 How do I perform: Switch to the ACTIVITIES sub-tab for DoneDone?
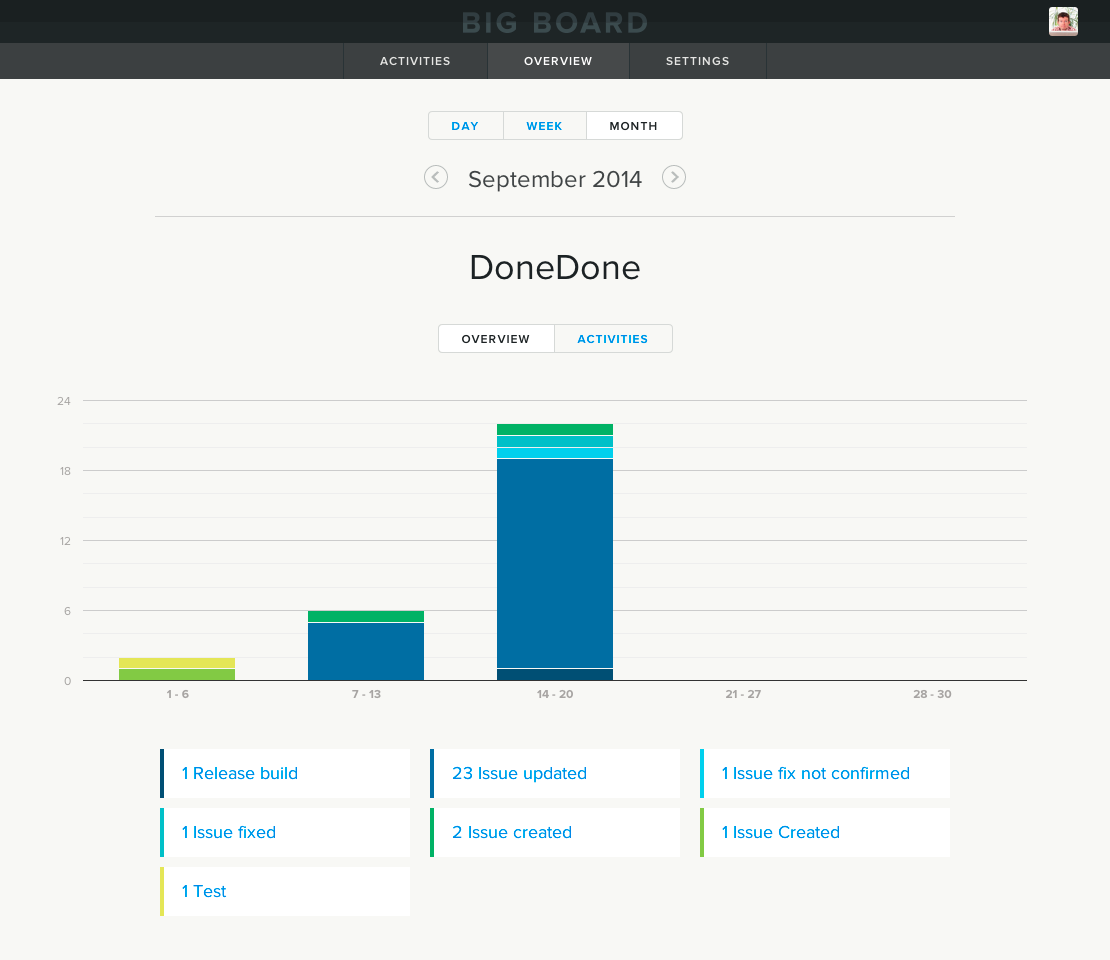[613, 338]
